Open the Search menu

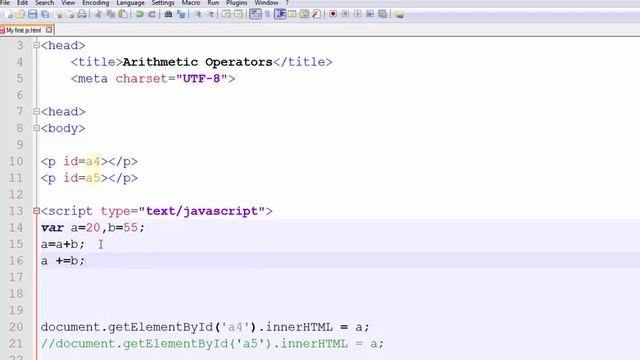click(x=44, y=3)
